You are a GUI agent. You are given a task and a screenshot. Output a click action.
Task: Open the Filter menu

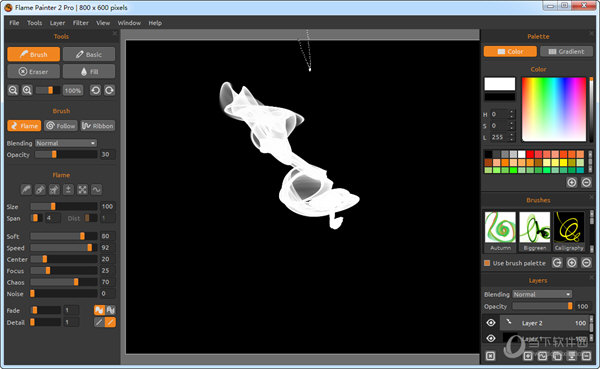tap(81, 23)
